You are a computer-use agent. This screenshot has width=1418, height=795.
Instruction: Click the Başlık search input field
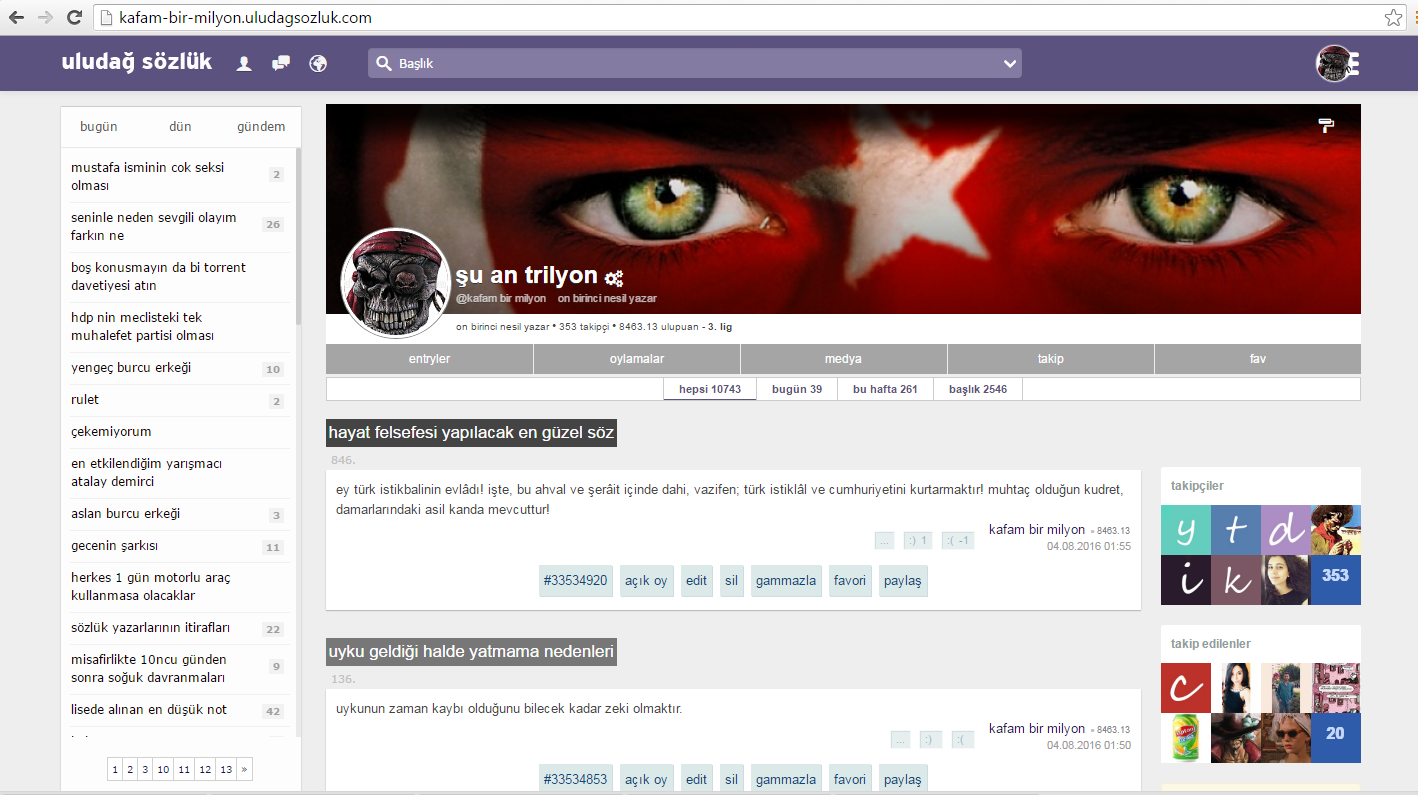click(x=690, y=64)
